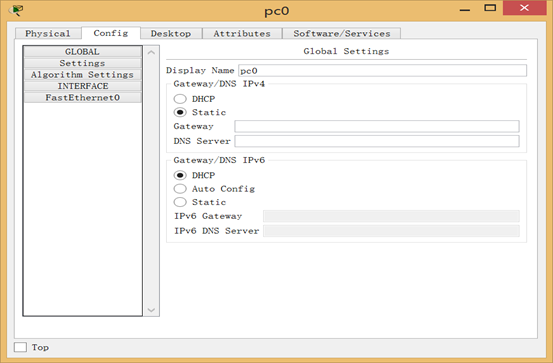
Task: Click the Display Name field
Action: (382, 71)
